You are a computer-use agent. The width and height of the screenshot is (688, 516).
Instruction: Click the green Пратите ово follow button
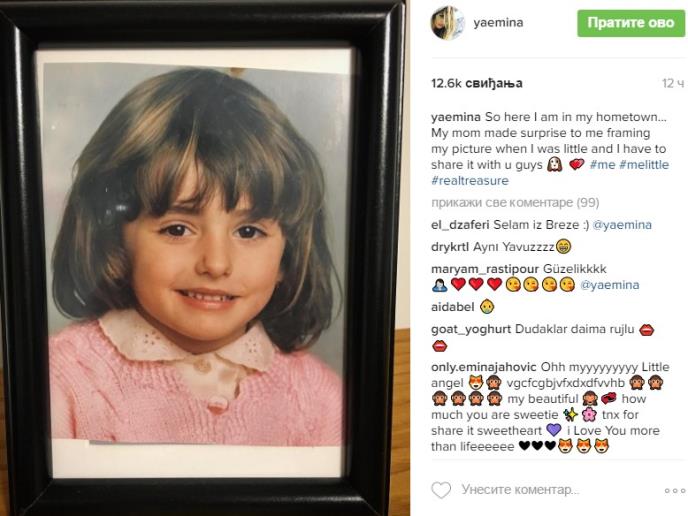coord(631,23)
